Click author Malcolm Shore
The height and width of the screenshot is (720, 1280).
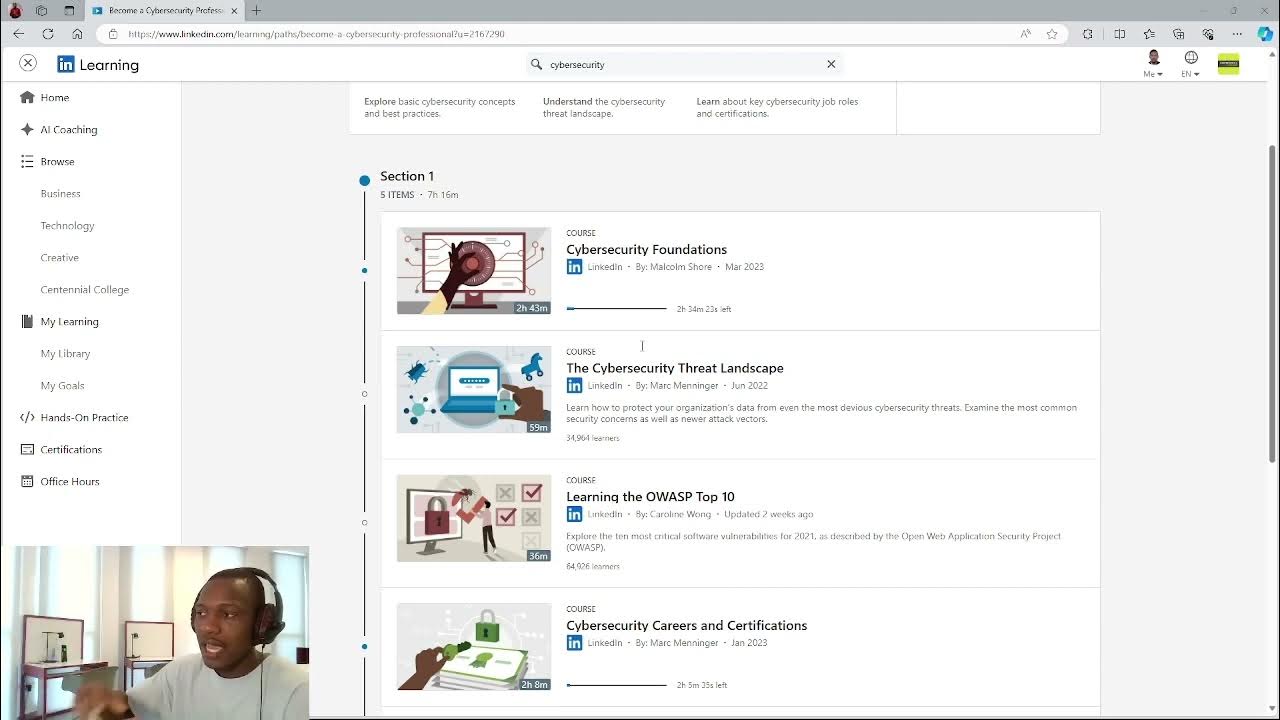[x=680, y=267]
